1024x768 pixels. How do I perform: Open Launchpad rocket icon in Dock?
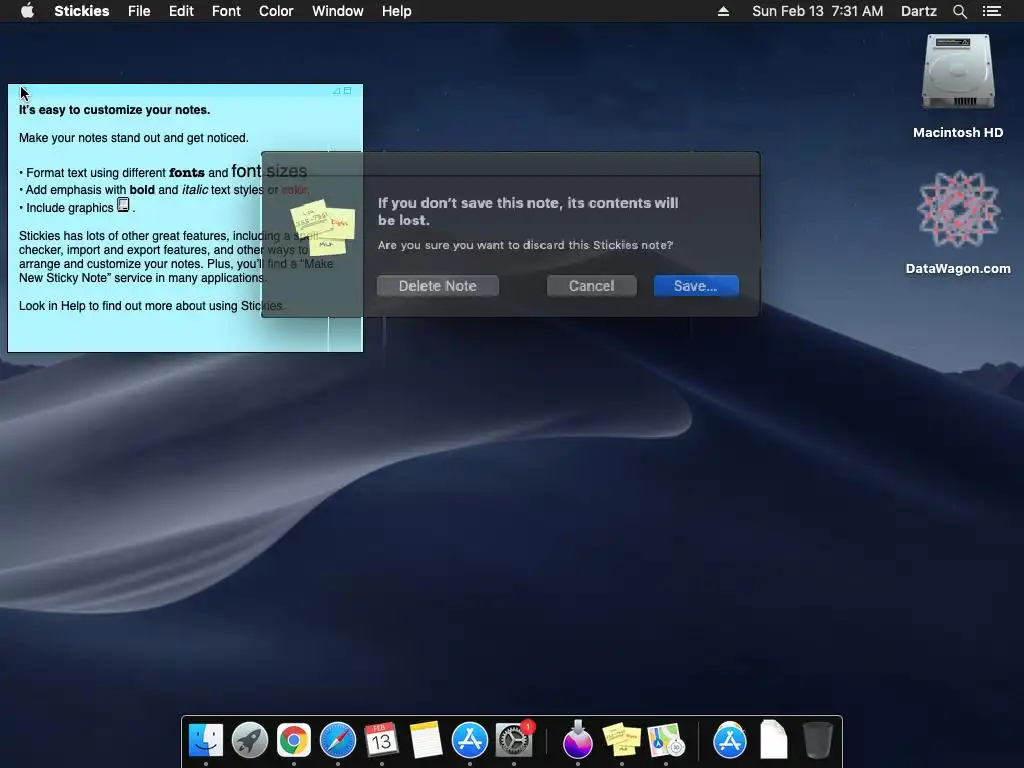point(249,740)
